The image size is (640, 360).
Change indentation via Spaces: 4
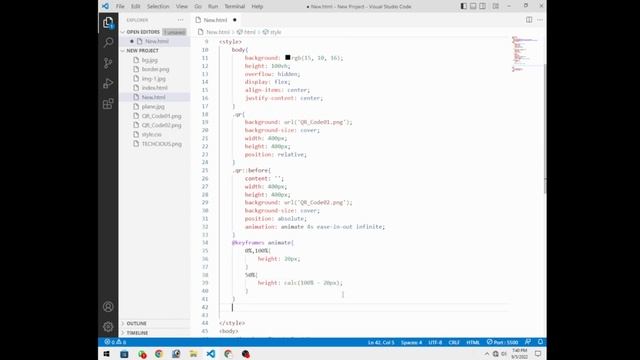point(411,342)
